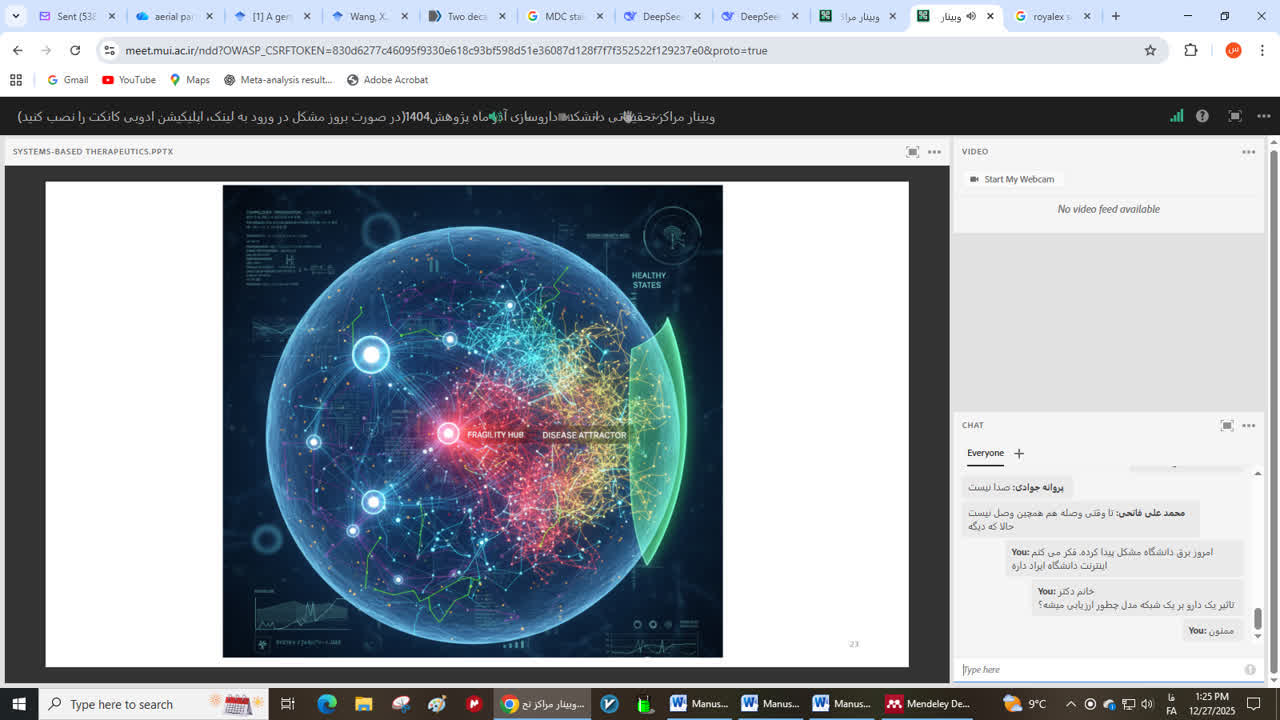Click the chat Type here field
The height and width of the screenshot is (720, 1280).
[x=1100, y=669]
